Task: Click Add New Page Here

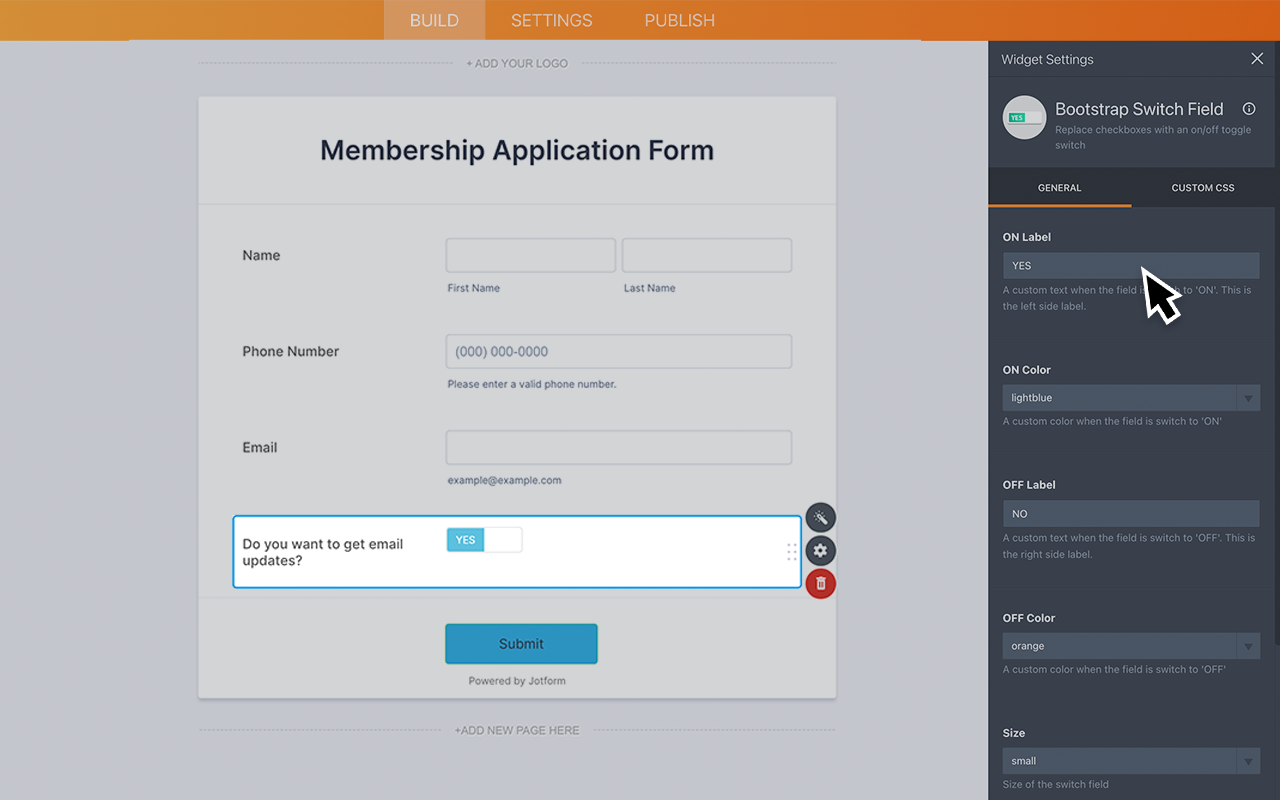Action: (x=516, y=730)
